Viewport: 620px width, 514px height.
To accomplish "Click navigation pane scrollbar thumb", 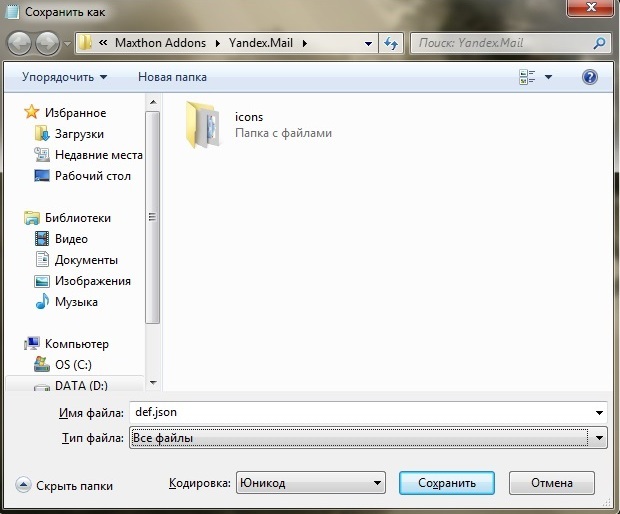I will pos(153,217).
